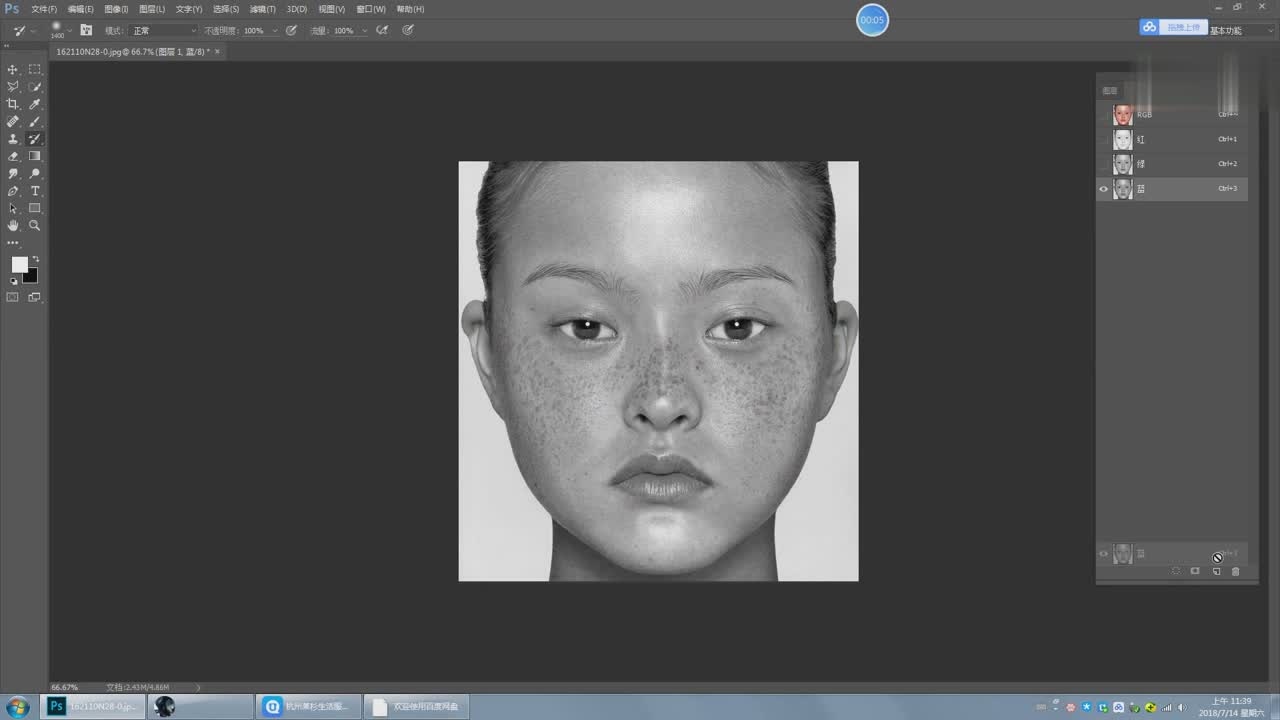Select the Path Selection tool
The width and height of the screenshot is (1280, 720).
click(13, 208)
